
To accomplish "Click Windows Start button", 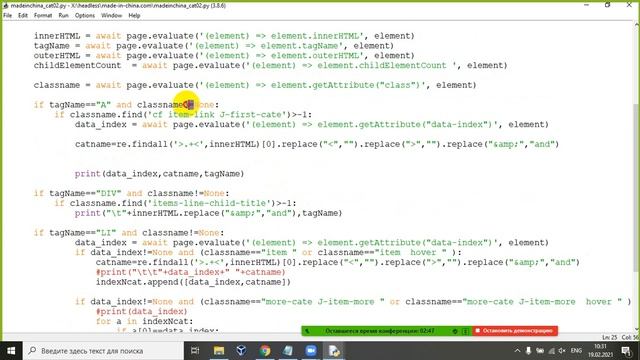I will 11,351.
